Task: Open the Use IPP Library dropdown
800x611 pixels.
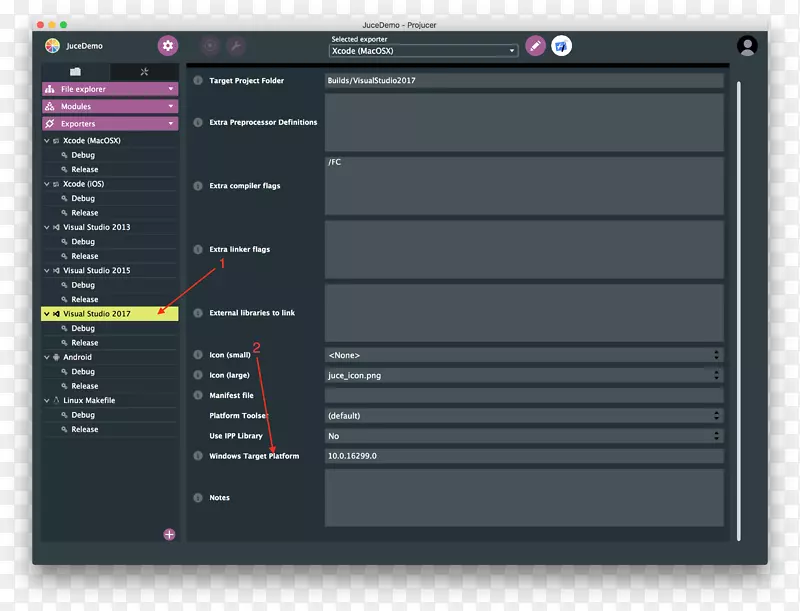Action: pos(716,435)
